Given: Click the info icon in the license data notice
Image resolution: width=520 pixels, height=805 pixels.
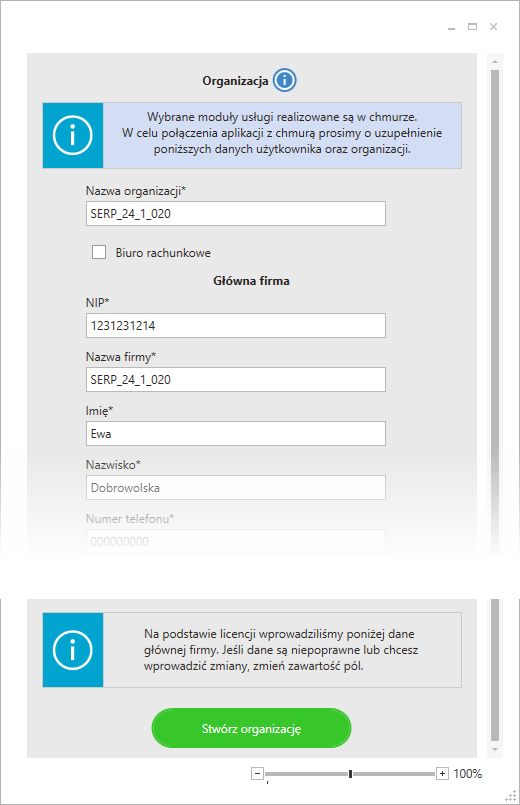Looking at the screenshot, I should pyautogui.click(x=72, y=649).
